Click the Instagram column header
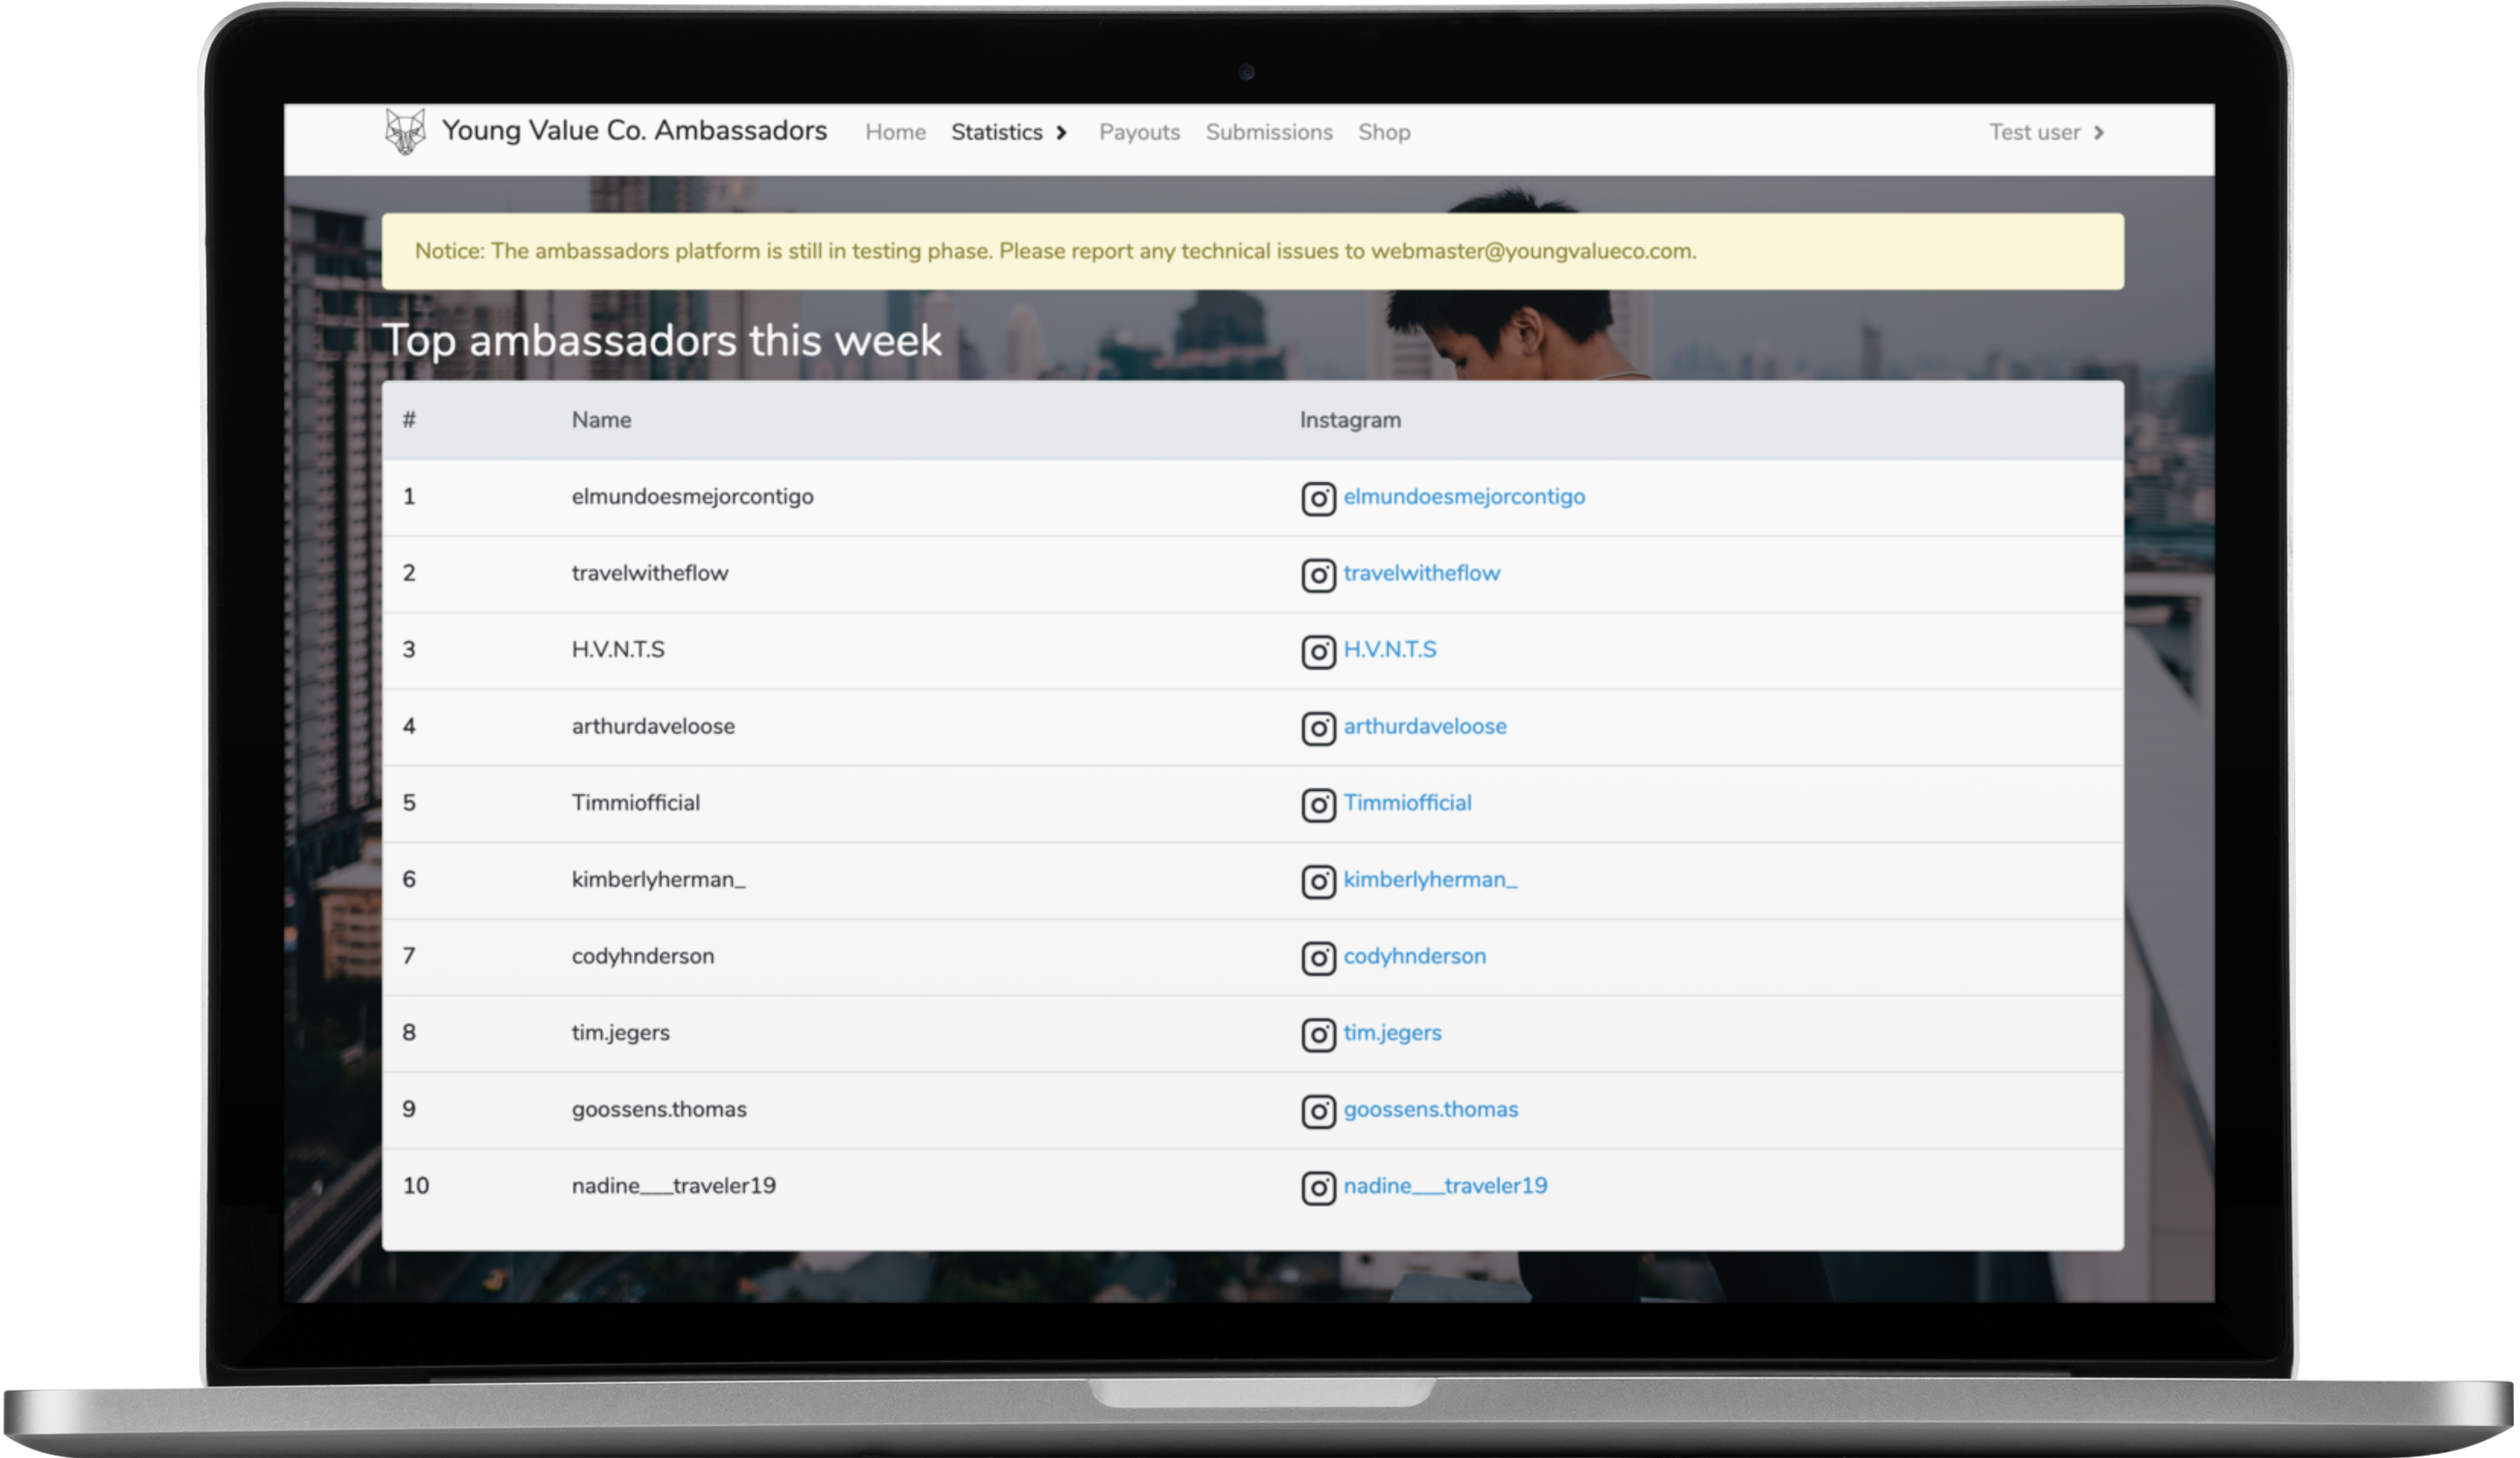 [x=1349, y=420]
